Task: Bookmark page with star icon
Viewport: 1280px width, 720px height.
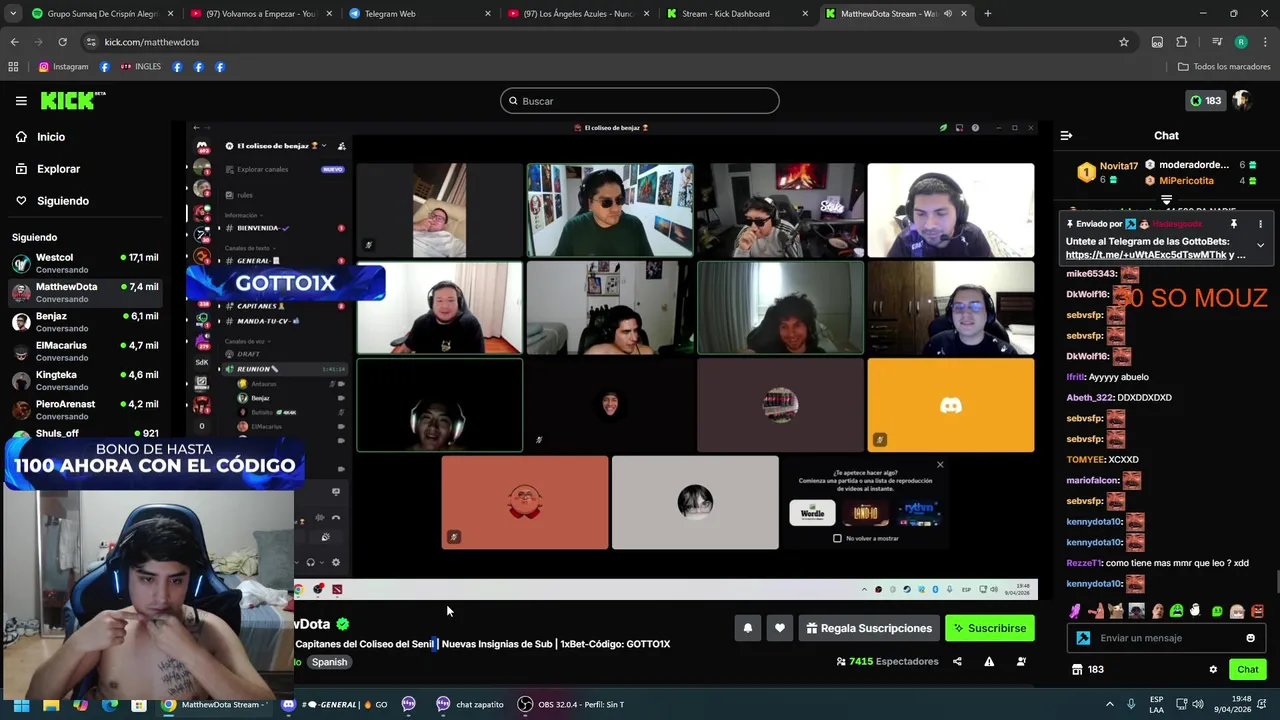Action: (1124, 42)
